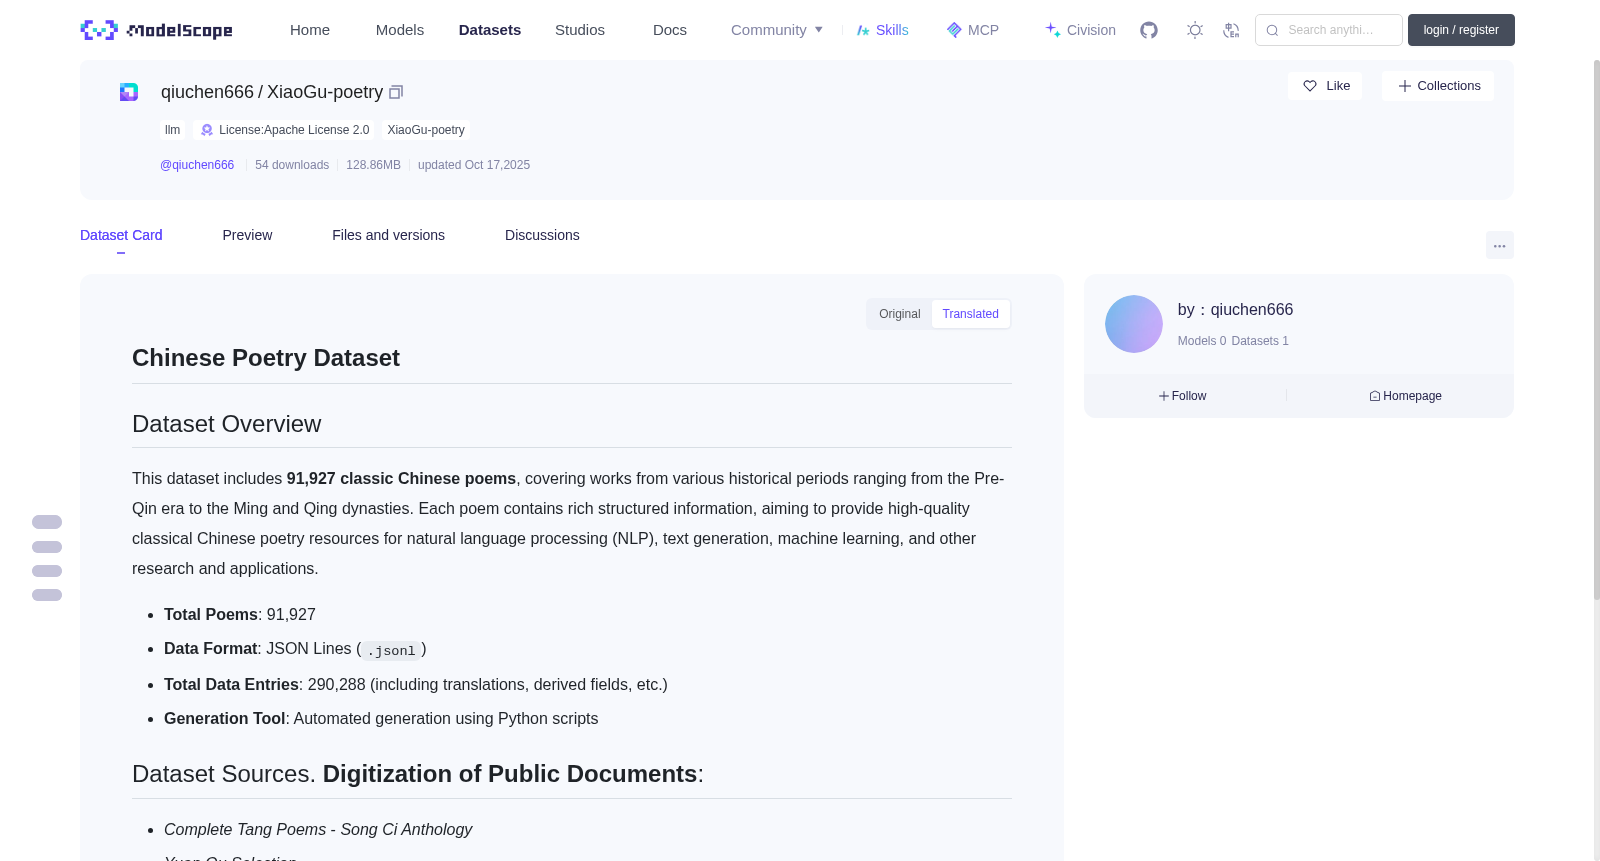Click the page vertical scrollbar

[x=1596, y=330]
